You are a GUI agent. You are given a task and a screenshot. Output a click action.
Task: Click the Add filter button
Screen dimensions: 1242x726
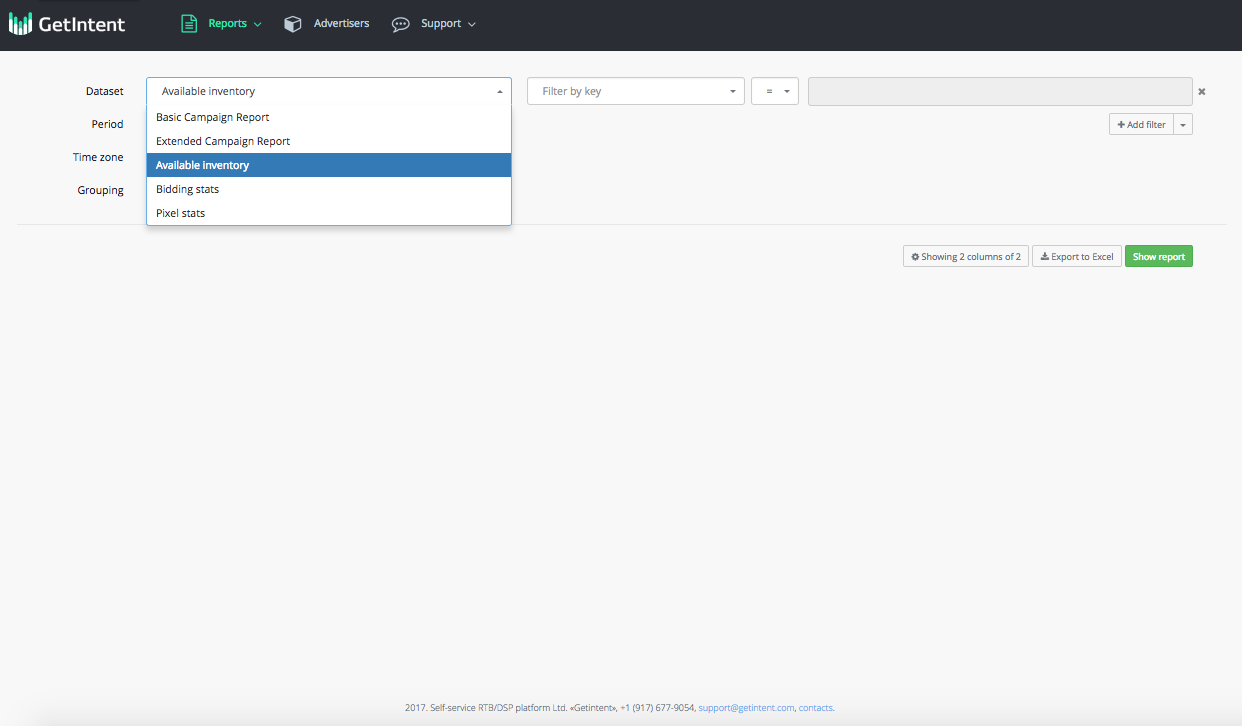[1141, 124]
